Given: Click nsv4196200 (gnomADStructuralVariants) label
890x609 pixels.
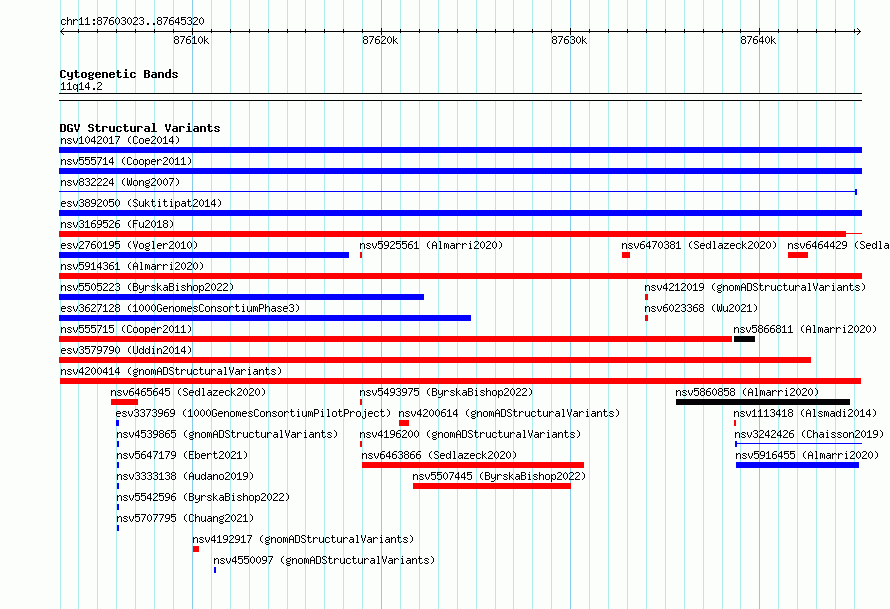Looking at the screenshot, I should tap(470, 434).
